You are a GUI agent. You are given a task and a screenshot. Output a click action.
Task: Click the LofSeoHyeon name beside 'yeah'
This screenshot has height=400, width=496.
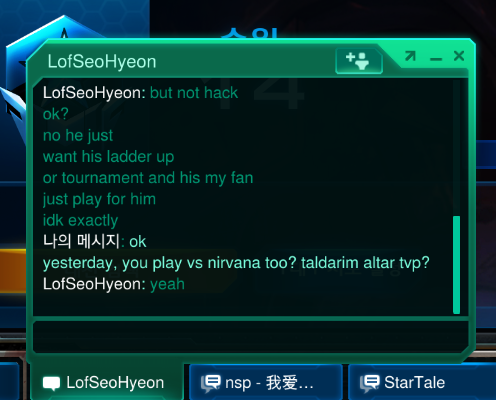[x=94, y=284]
